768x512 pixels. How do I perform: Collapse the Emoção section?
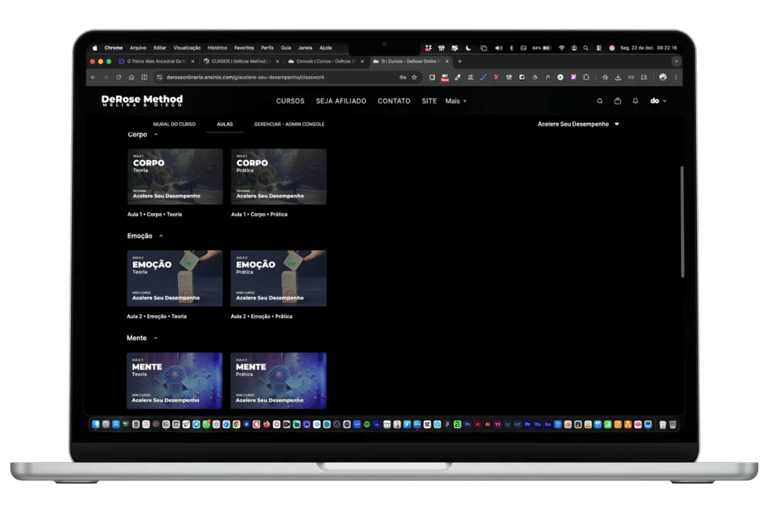pos(161,236)
